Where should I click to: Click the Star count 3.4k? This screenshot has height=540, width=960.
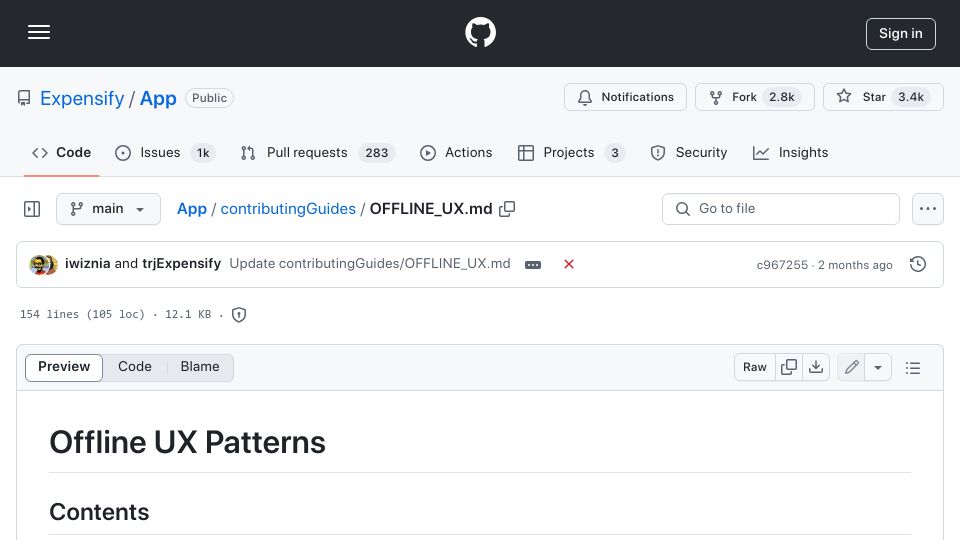point(911,97)
